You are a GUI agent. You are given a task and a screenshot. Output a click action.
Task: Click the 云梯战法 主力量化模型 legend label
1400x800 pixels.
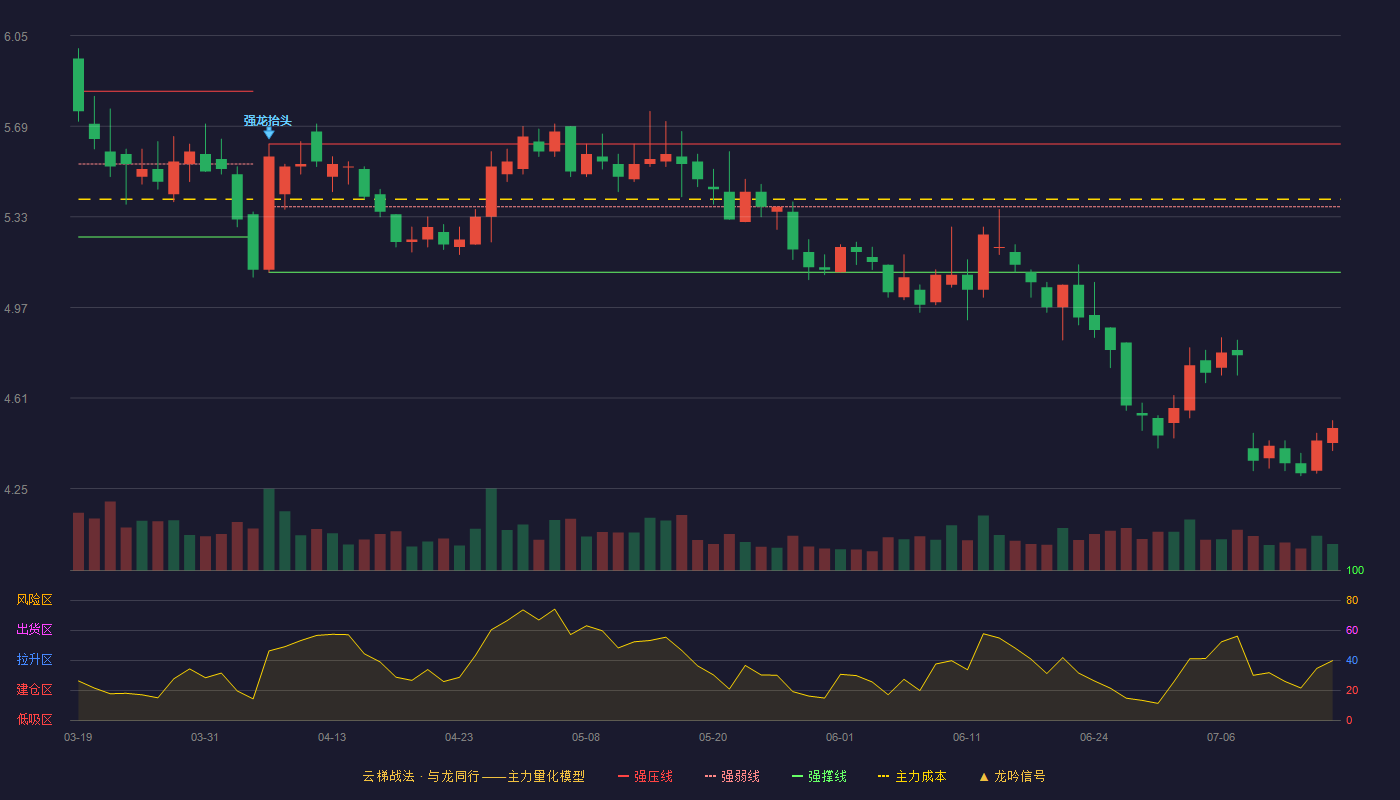click(x=473, y=776)
